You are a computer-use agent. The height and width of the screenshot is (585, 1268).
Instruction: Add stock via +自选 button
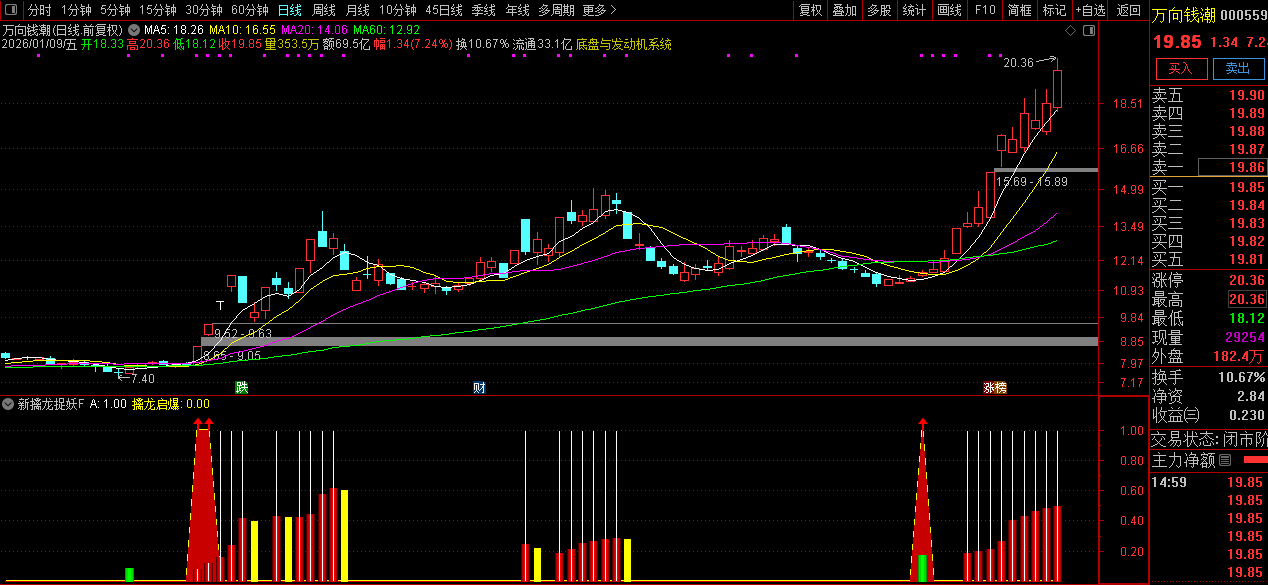coord(1091,10)
